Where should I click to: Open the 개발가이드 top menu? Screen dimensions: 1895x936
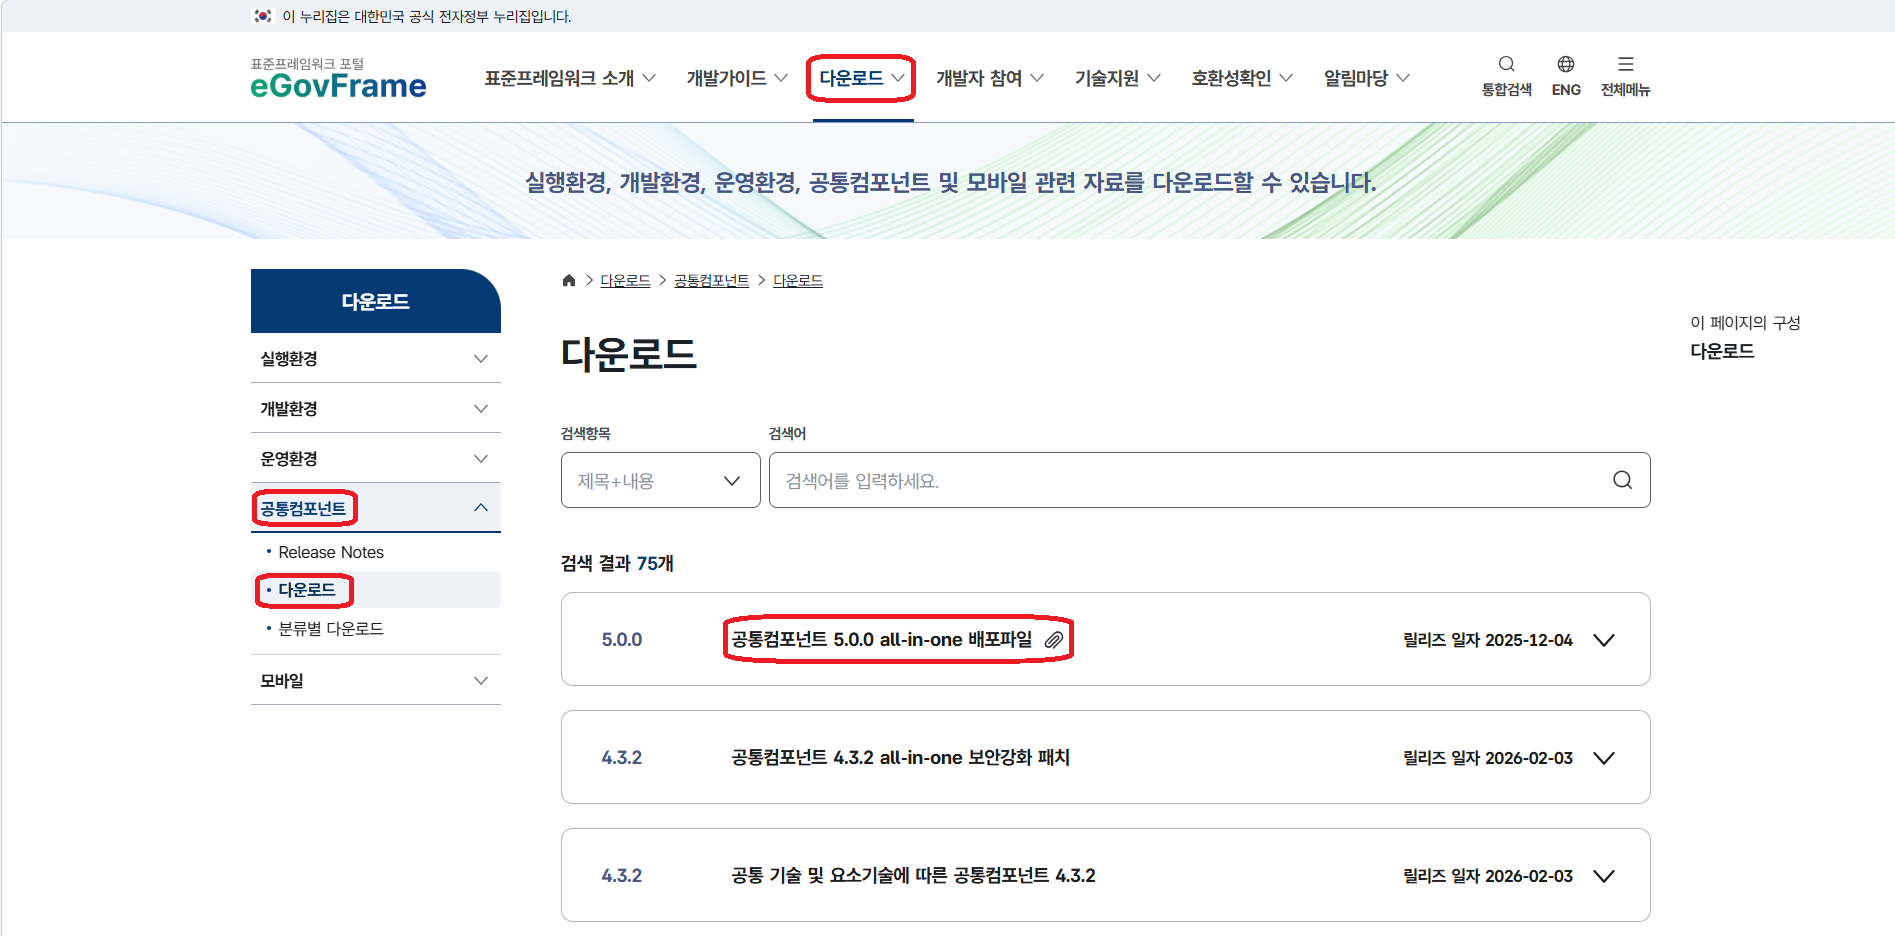tap(736, 78)
